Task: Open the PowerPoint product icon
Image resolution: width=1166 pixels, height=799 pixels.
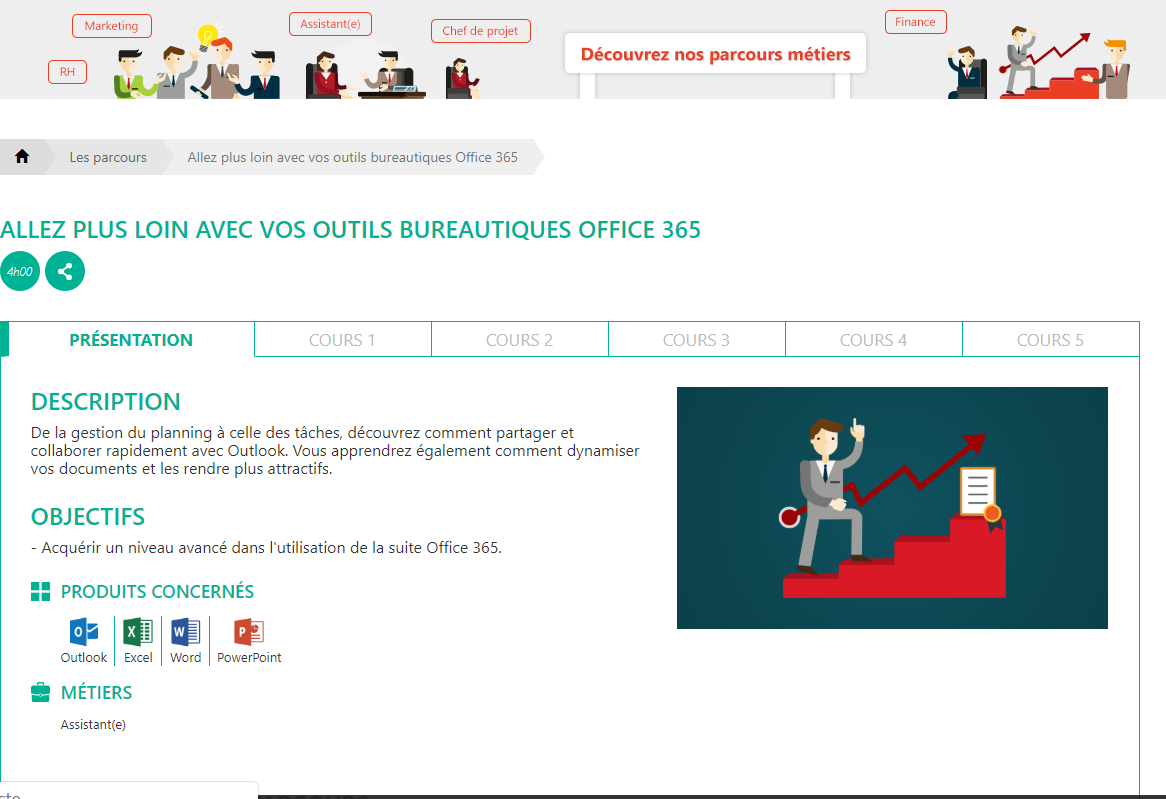Action: [249, 632]
